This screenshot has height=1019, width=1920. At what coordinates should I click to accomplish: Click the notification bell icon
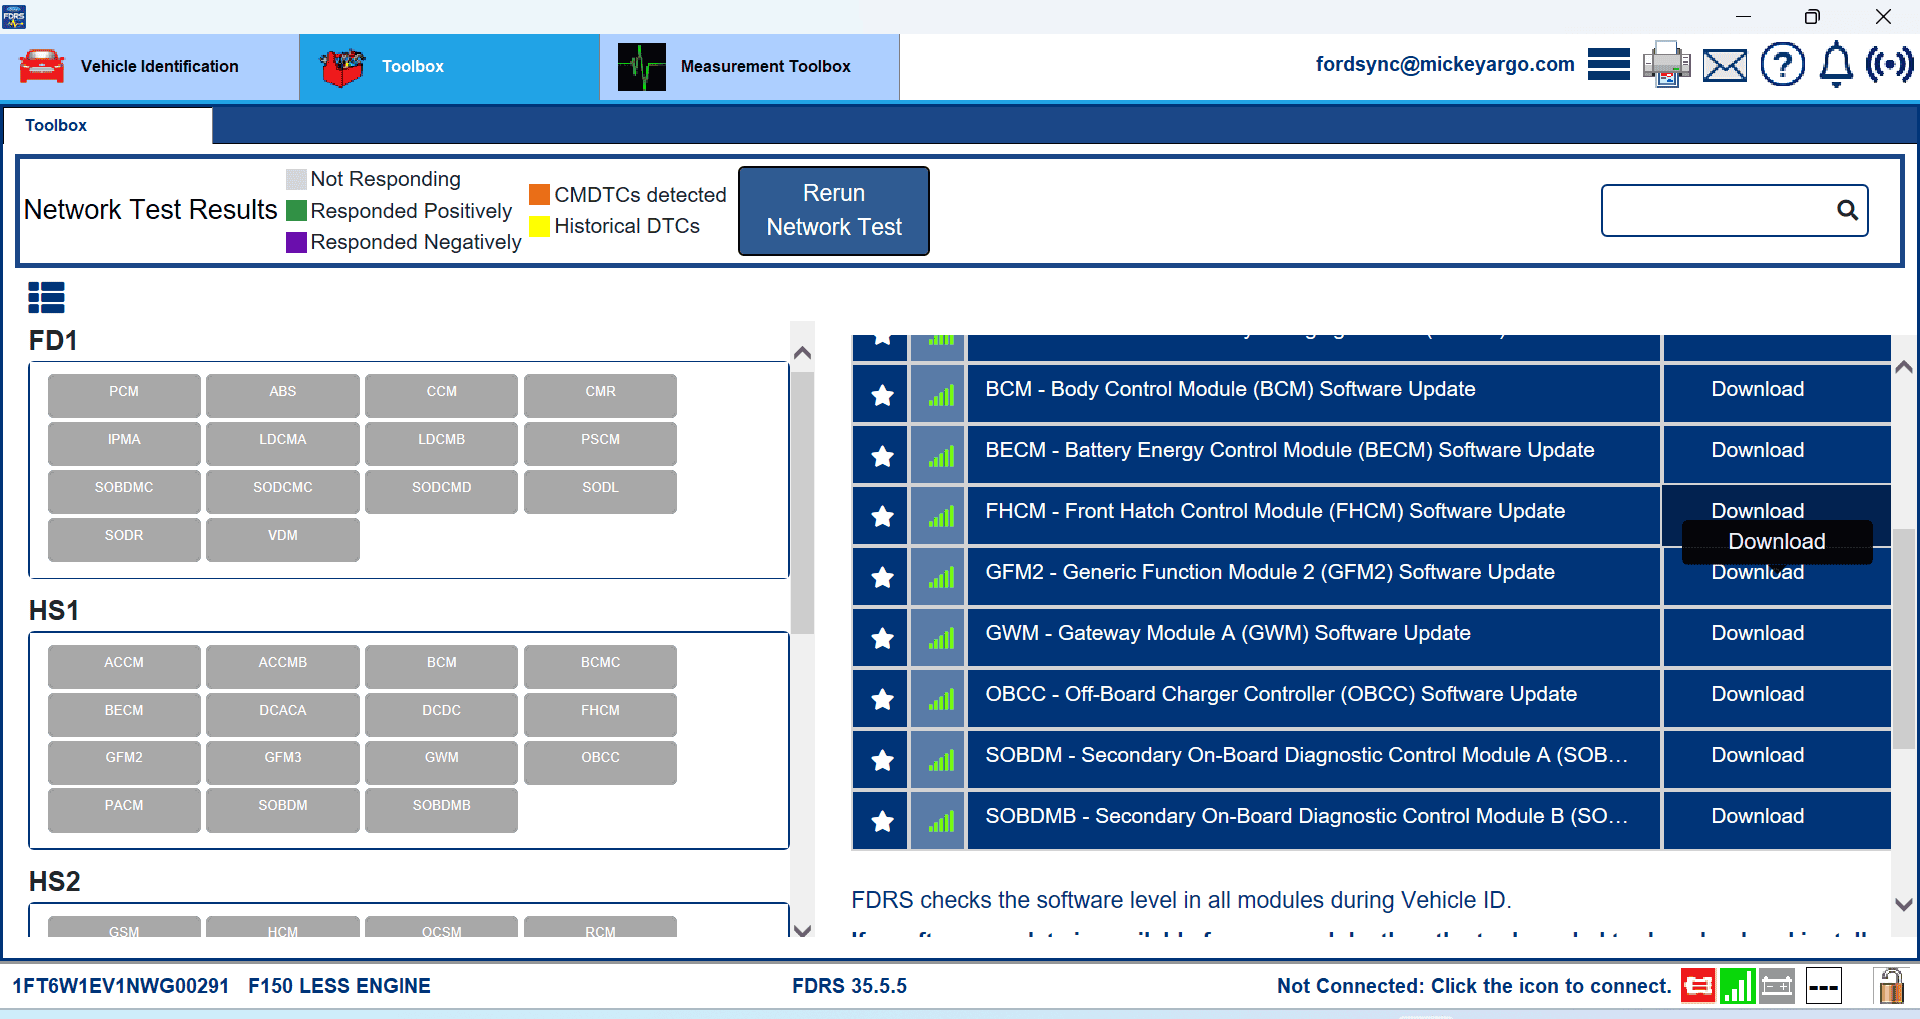(1835, 65)
